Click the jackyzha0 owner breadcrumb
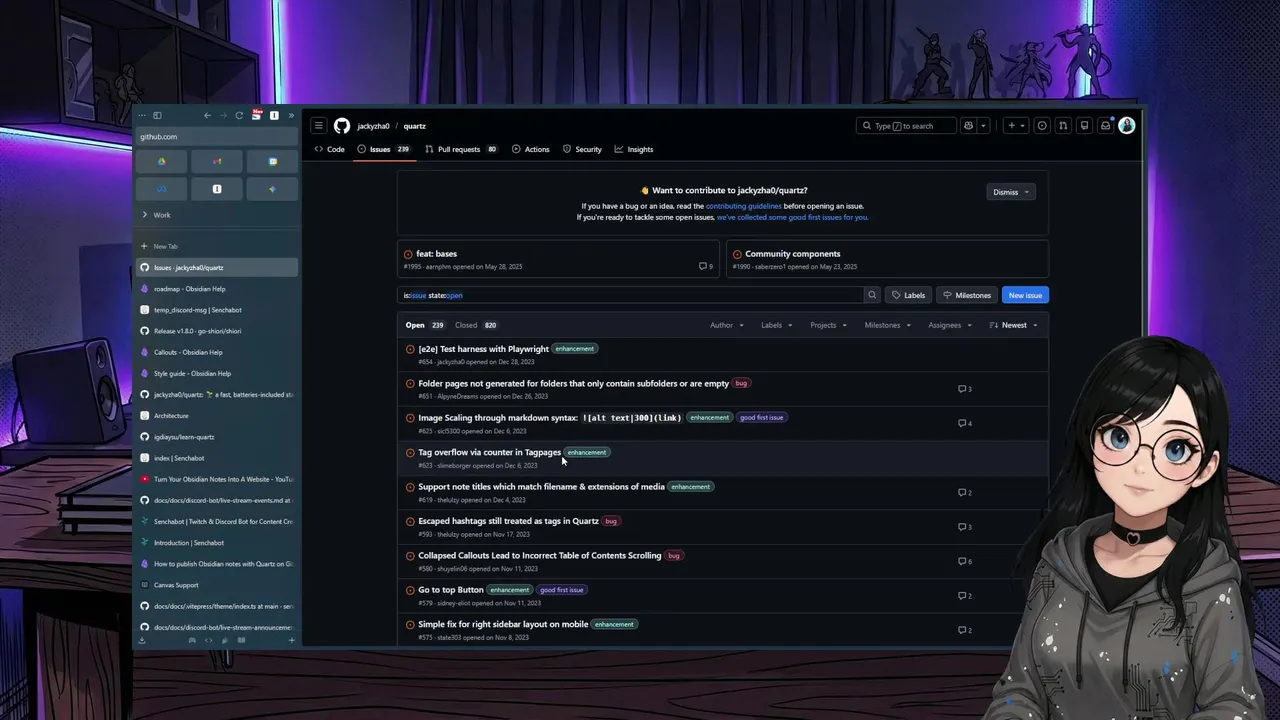 [373, 126]
